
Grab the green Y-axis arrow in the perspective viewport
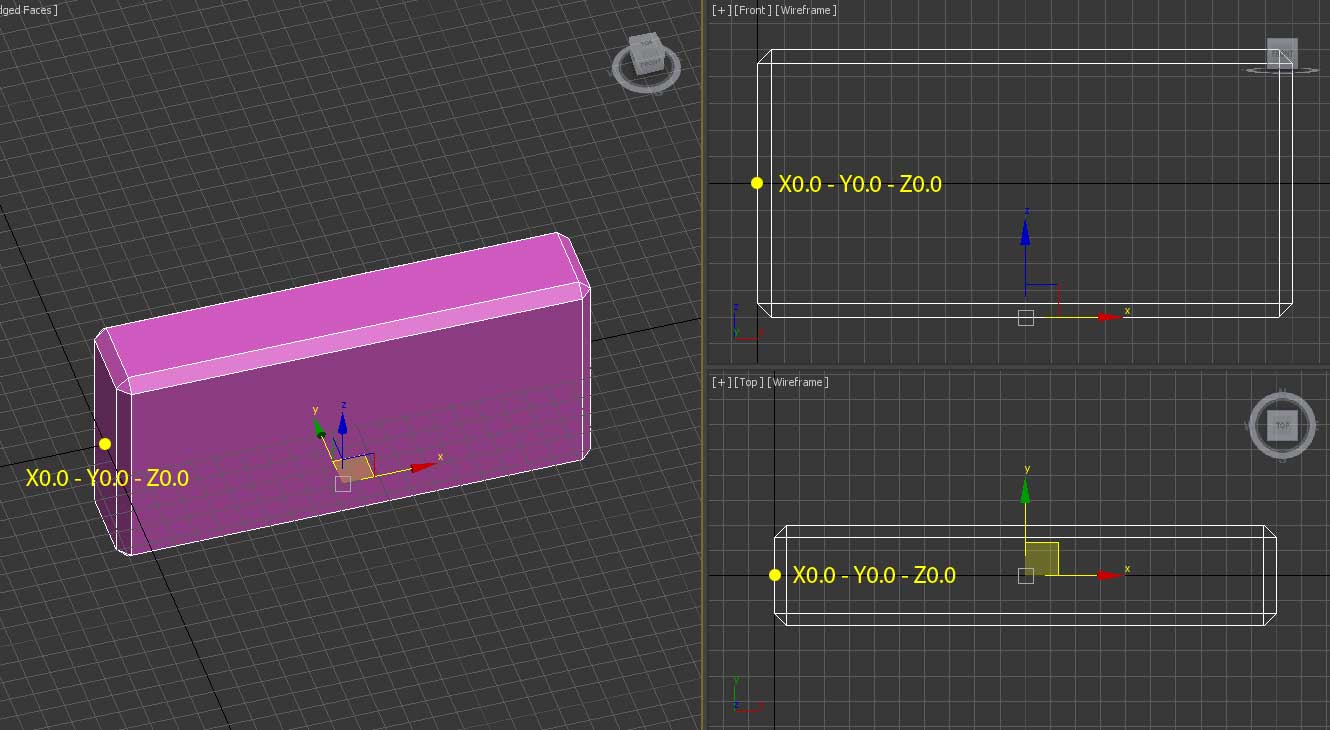click(319, 428)
